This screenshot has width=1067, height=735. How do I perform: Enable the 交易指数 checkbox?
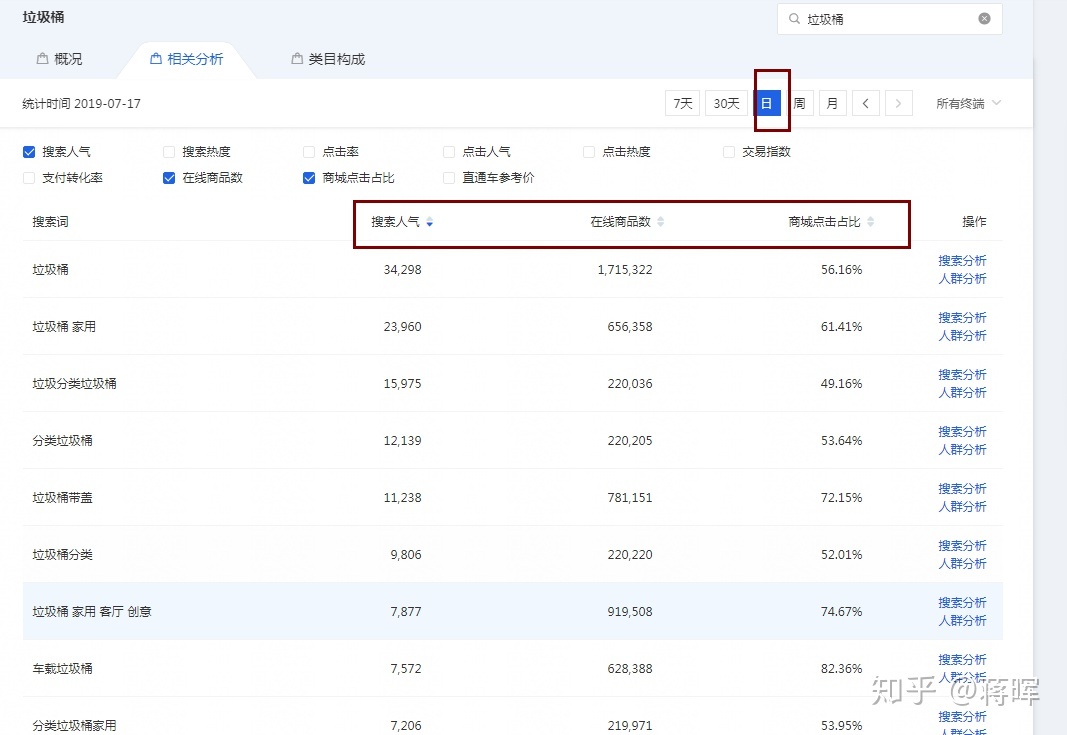[x=728, y=151]
